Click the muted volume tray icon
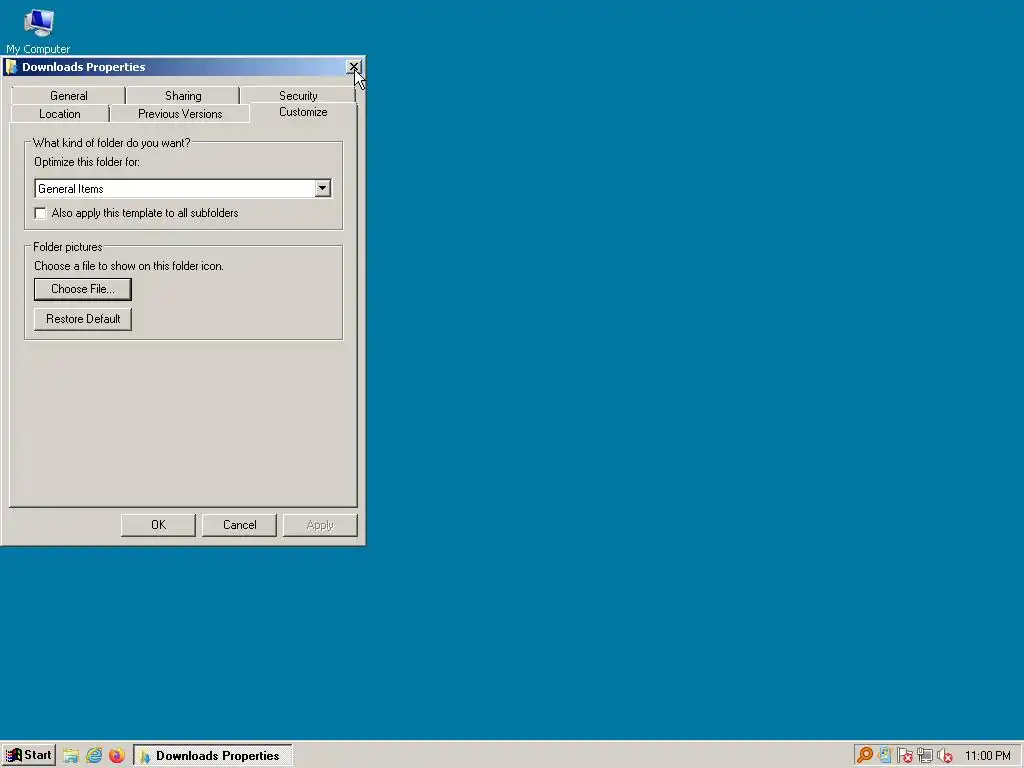Viewport: 1024px width, 768px height. pos(945,756)
